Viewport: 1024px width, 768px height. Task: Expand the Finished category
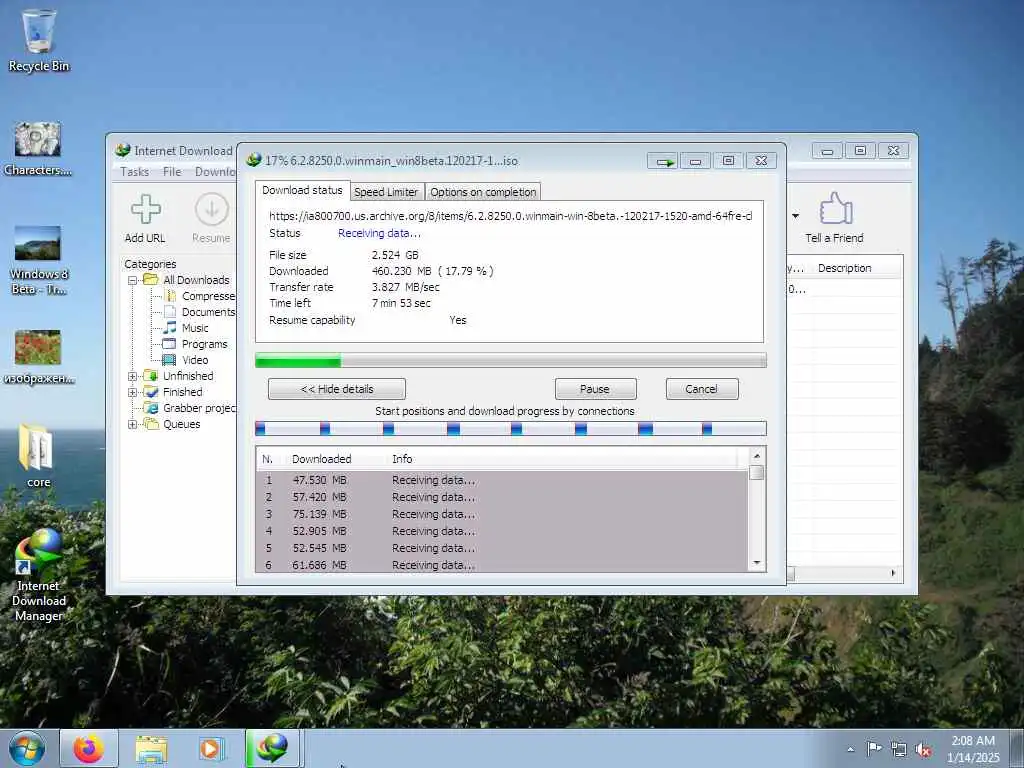click(x=133, y=392)
